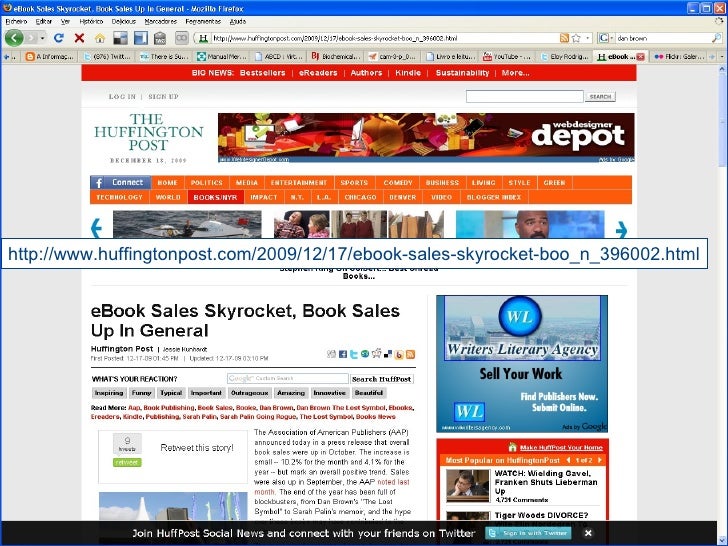Screen dimensions: 728x546
Task: Go to previous Most Popular page arrow
Action: (x=568, y=460)
